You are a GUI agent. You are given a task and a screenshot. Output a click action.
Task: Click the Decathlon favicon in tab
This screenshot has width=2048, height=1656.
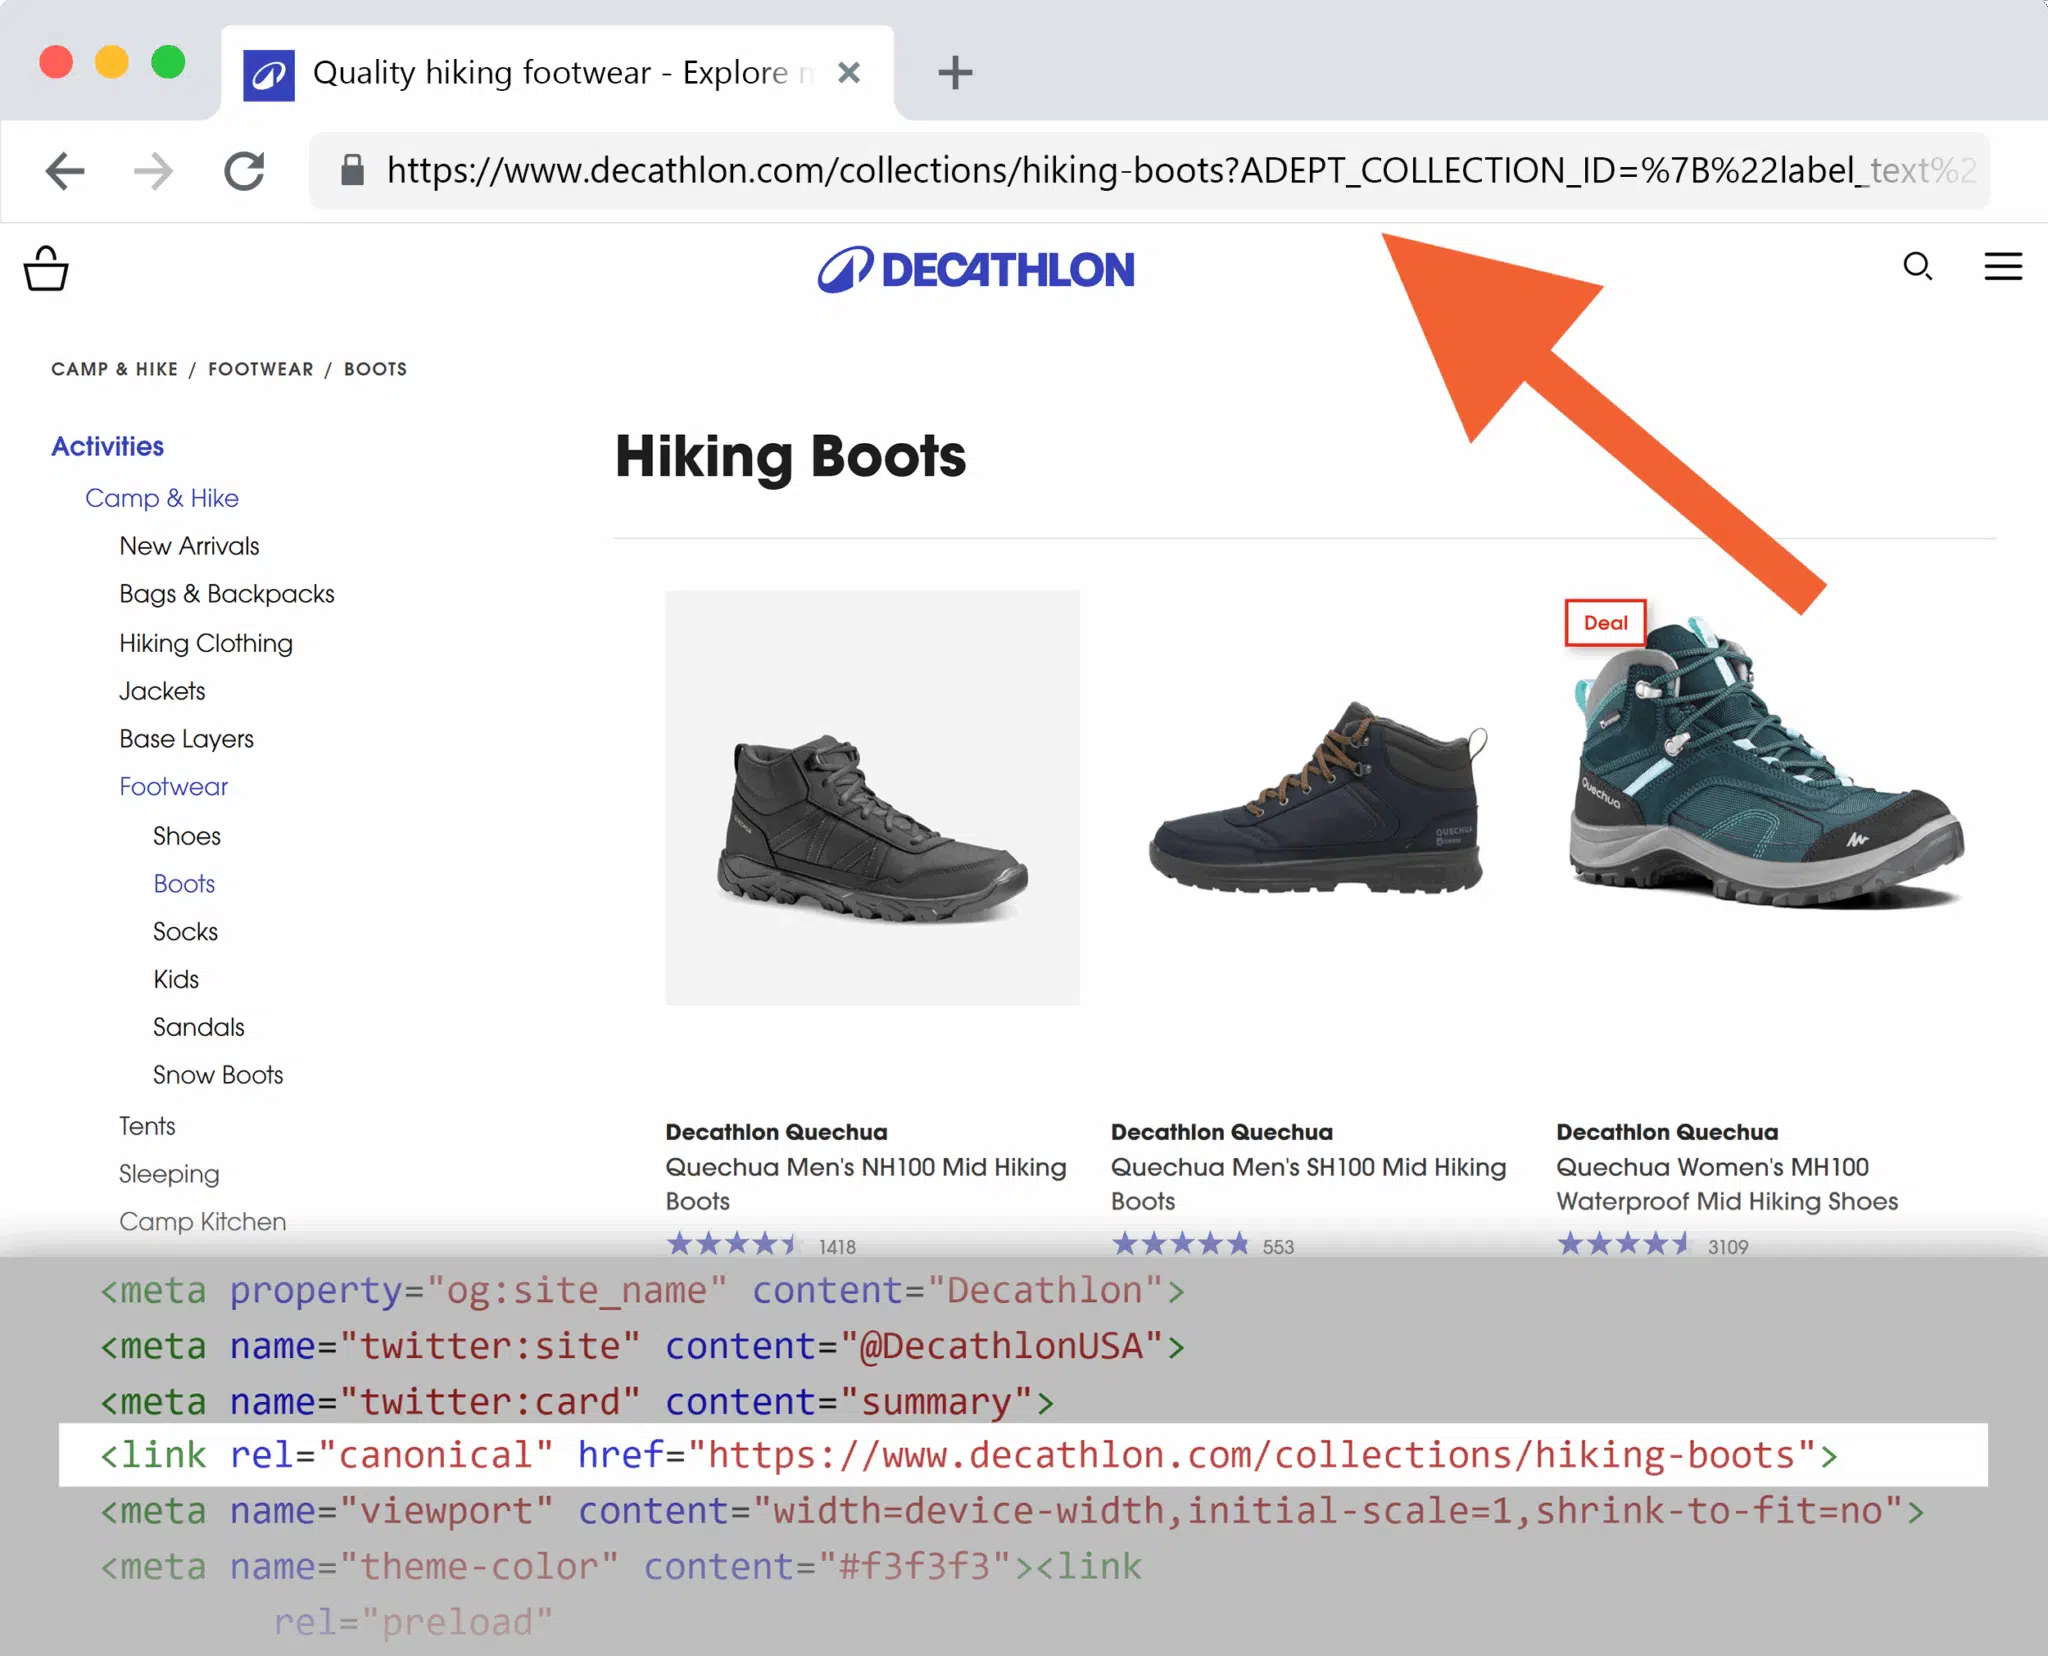269,74
